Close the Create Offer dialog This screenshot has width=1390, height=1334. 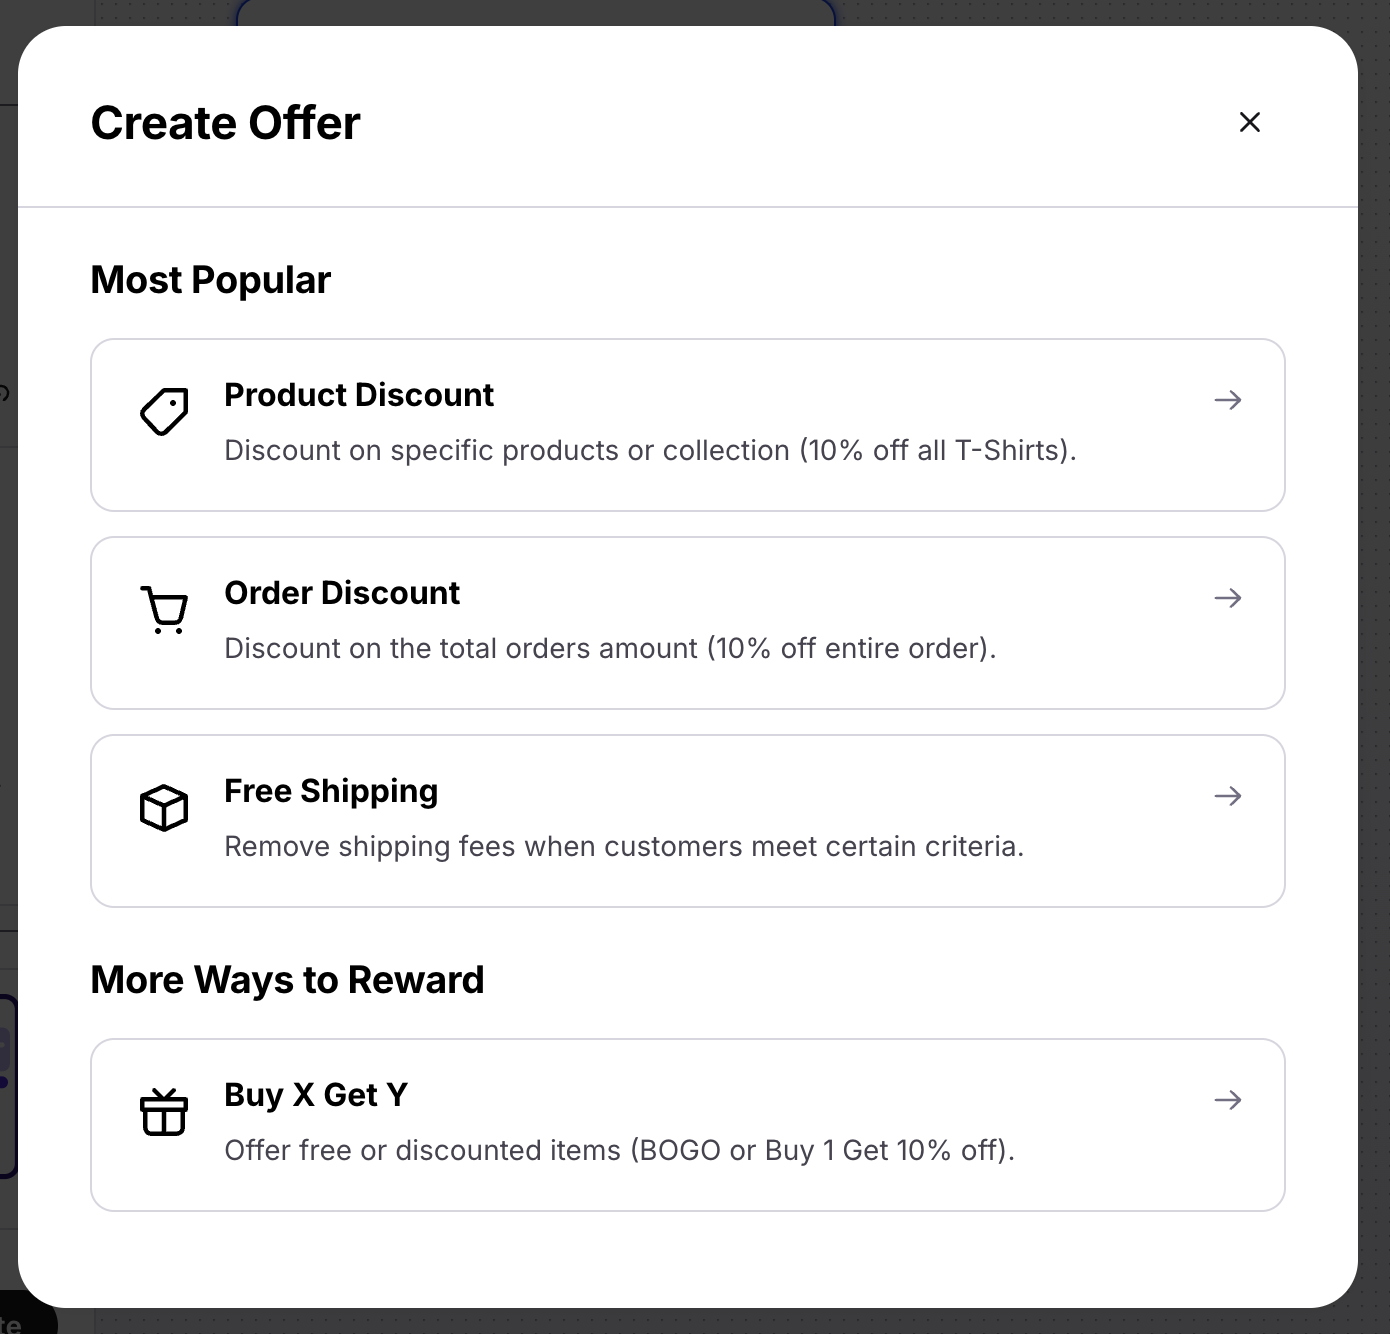click(x=1250, y=122)
